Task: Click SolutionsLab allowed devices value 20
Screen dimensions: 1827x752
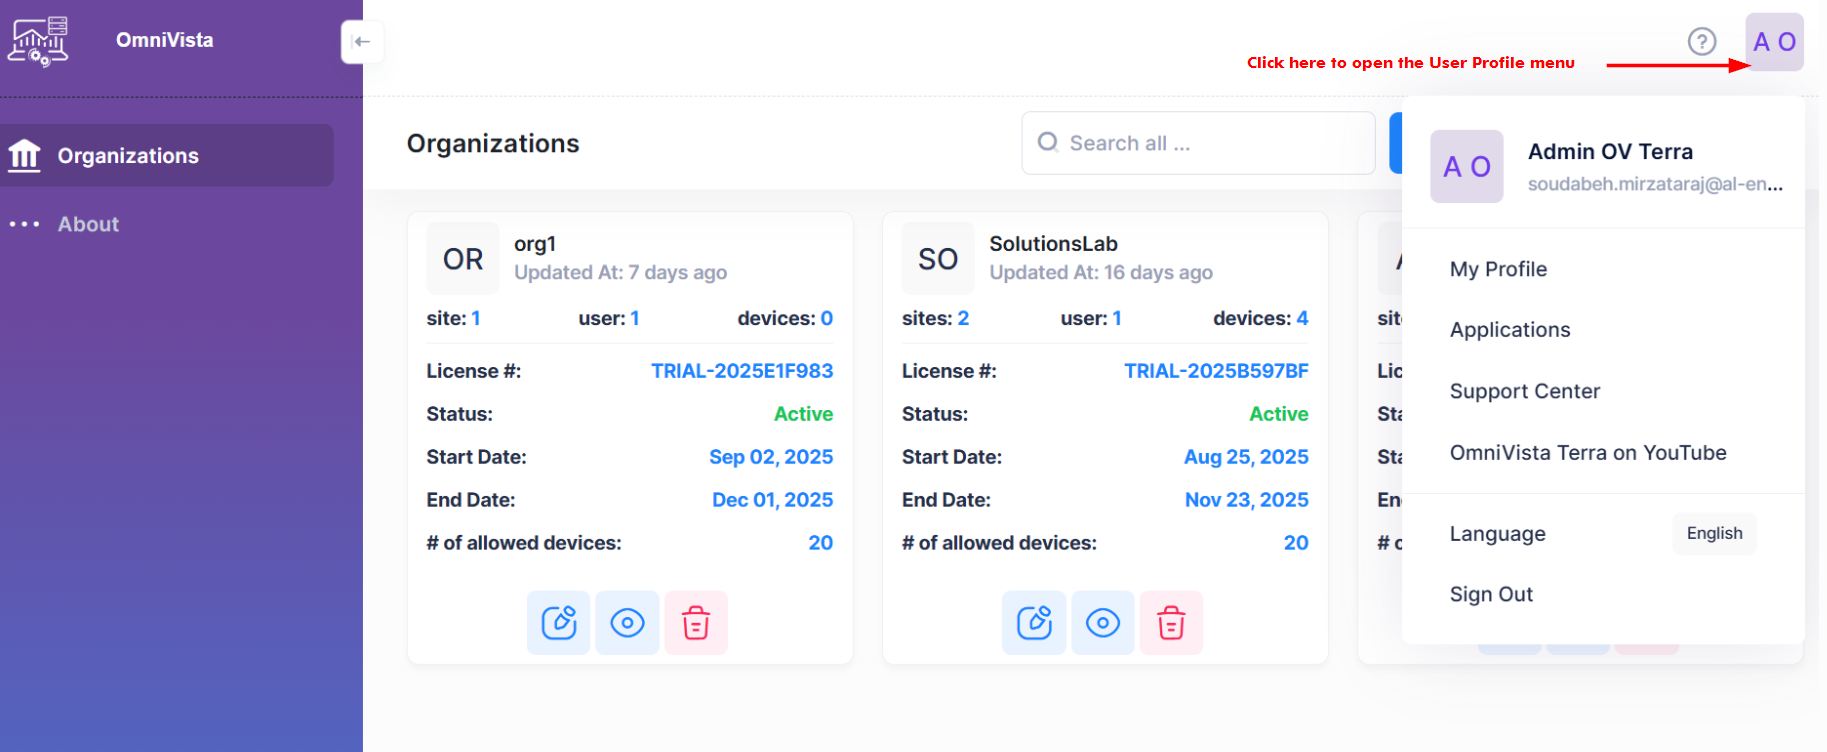Action: (1296, 543)
